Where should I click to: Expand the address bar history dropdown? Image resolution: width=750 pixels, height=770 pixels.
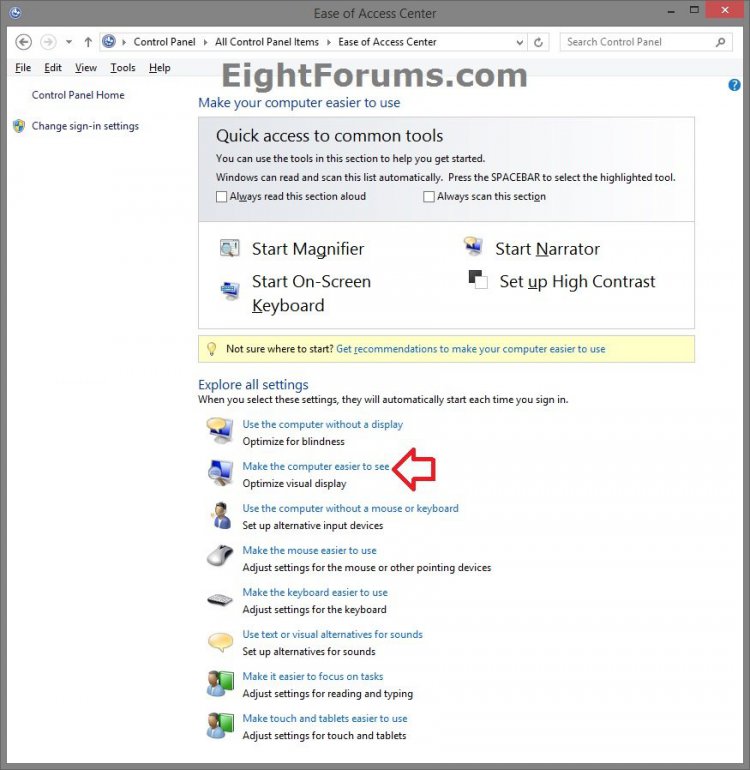tap(520, 42)
